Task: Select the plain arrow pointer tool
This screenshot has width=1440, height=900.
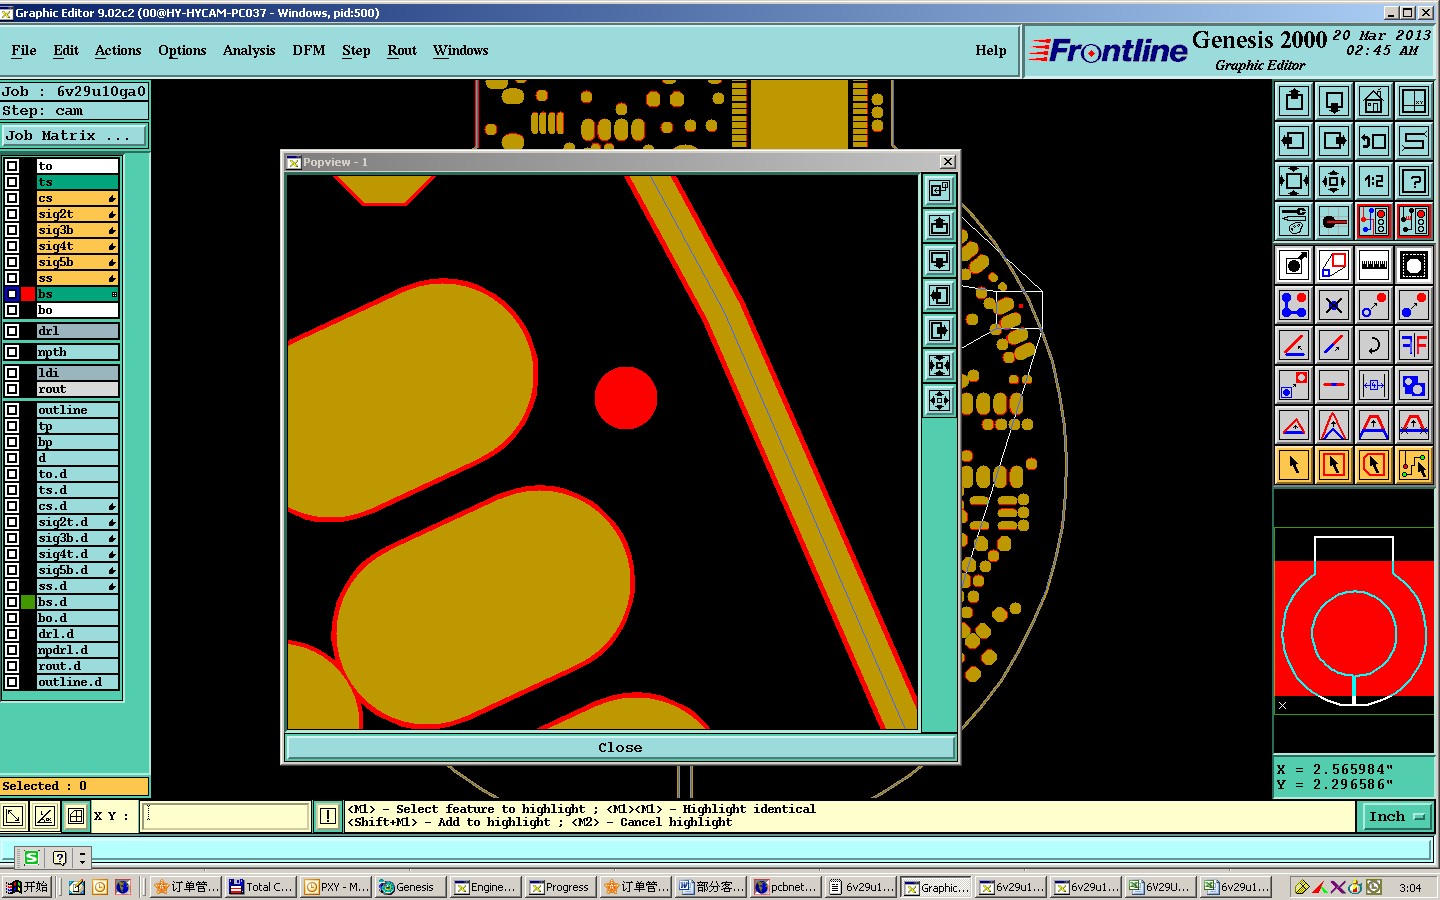Action: coord(1294,465)
